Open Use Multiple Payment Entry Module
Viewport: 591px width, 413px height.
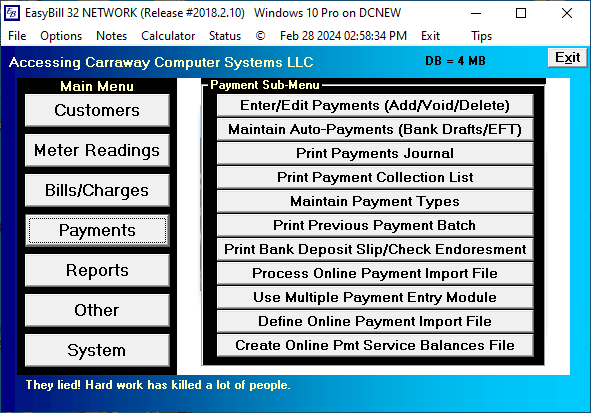(375, 297)
